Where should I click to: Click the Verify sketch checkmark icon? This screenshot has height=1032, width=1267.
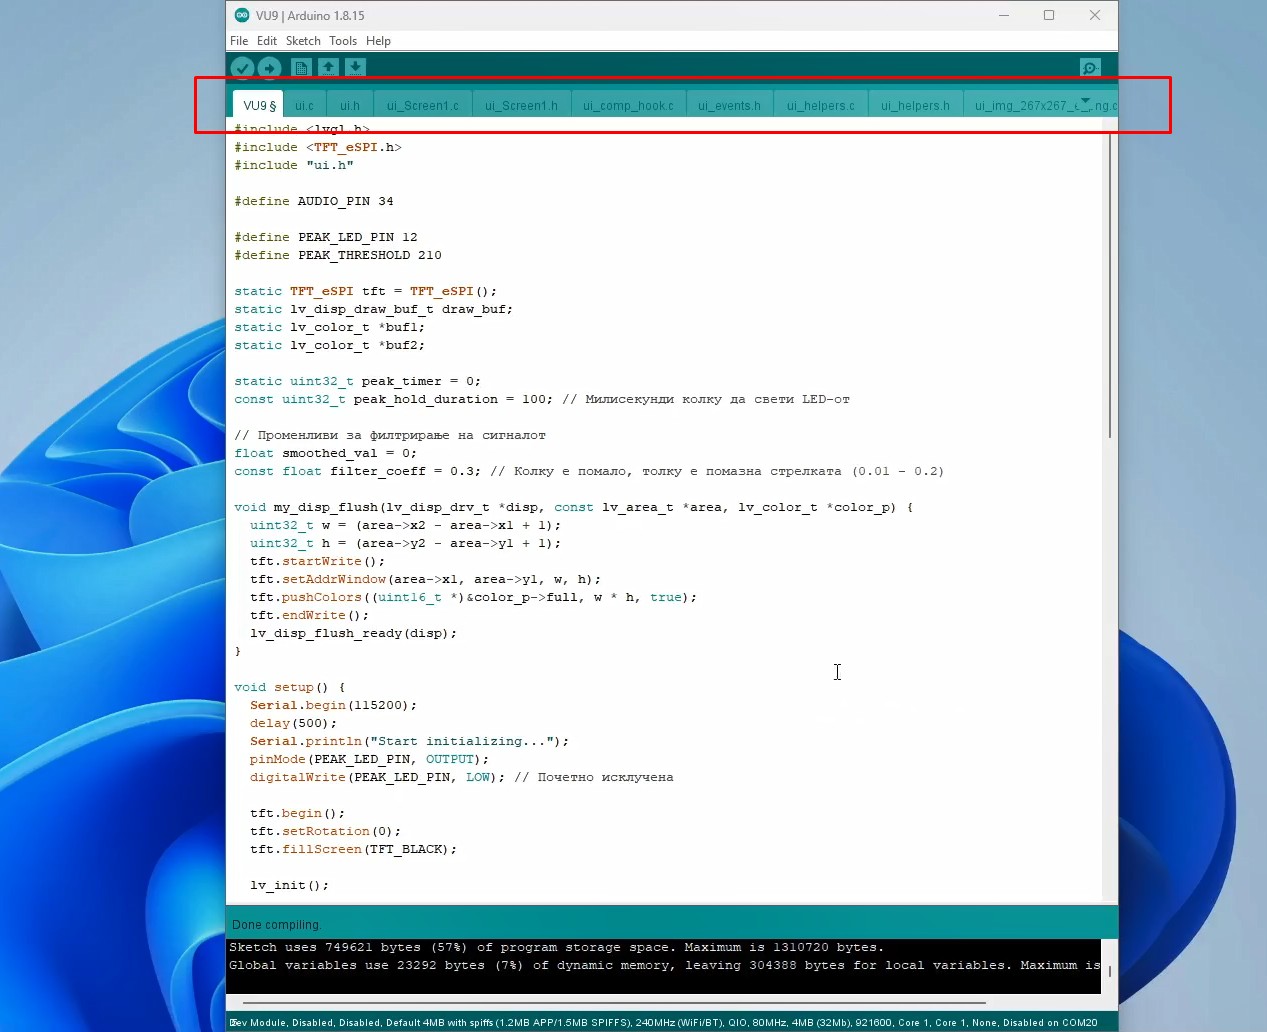pyautogui.click(x=242, y=68)
